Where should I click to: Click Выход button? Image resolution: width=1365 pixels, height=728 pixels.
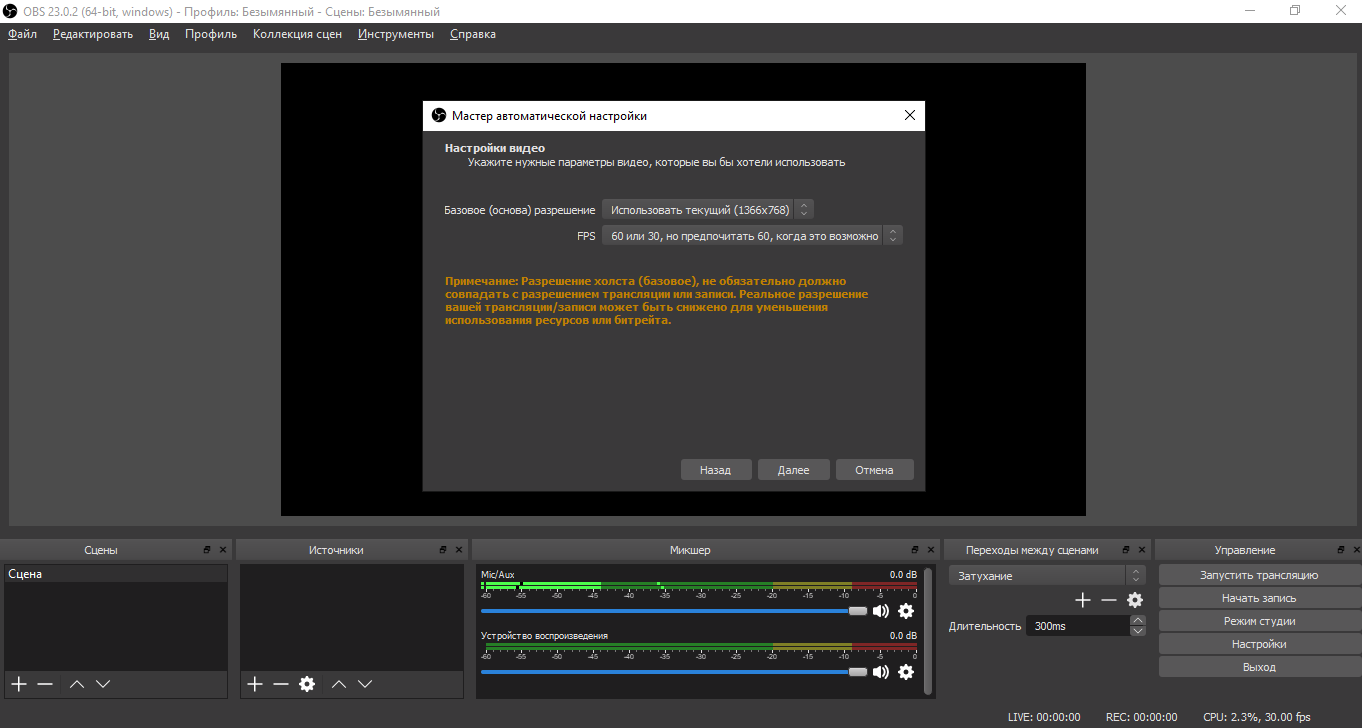[x=1259, y=667]
